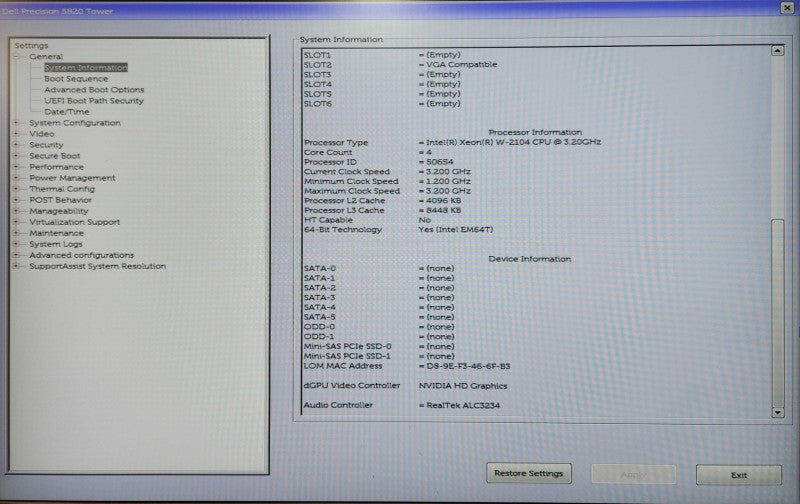Click the vertical scrollbar thumb

pos(778,312)
